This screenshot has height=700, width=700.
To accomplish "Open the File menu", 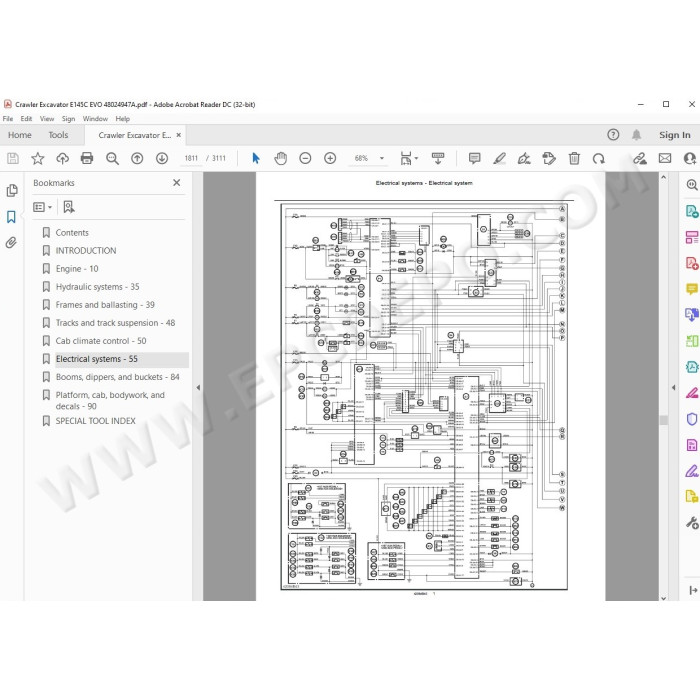I will point(8,119).
